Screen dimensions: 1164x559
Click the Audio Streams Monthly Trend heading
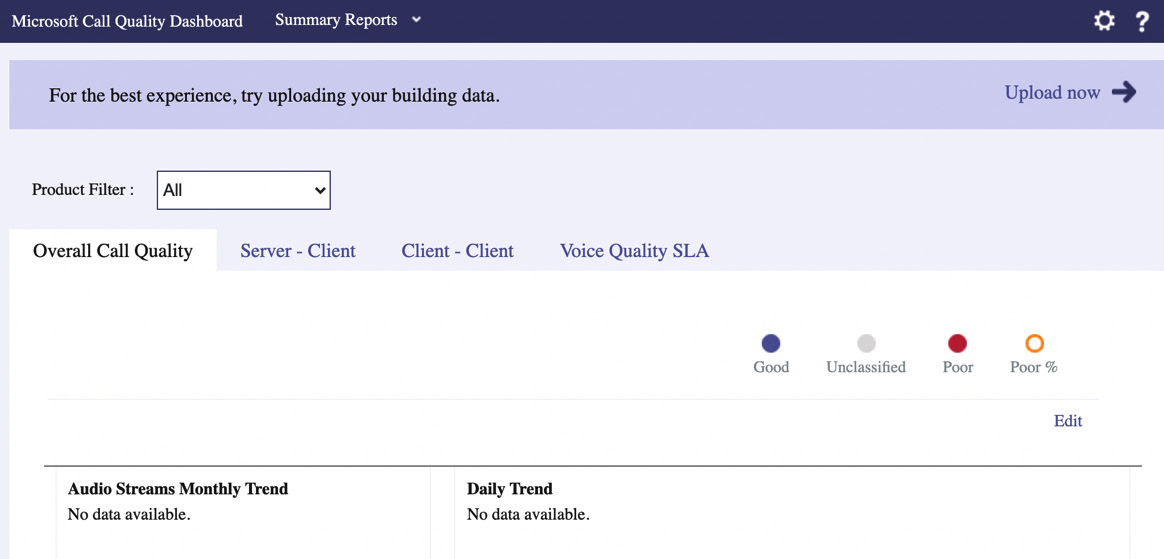pyautogui.click(x=178, y=489)
